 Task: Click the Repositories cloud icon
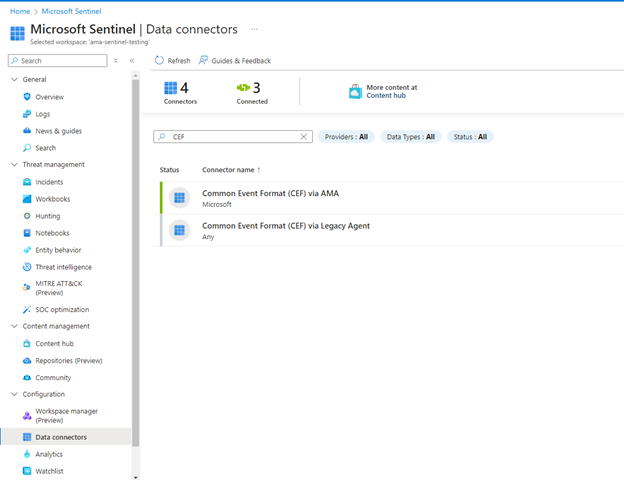[x=27, y=361]
